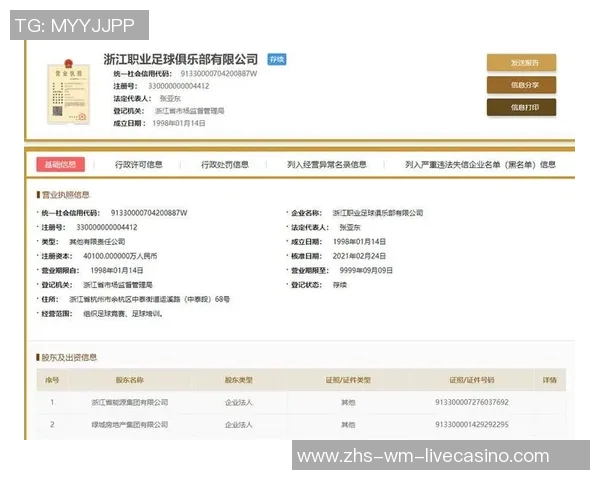Open the business license thumbnail image
This screenshot has width=600, height=480.
[x=68, y=92]
